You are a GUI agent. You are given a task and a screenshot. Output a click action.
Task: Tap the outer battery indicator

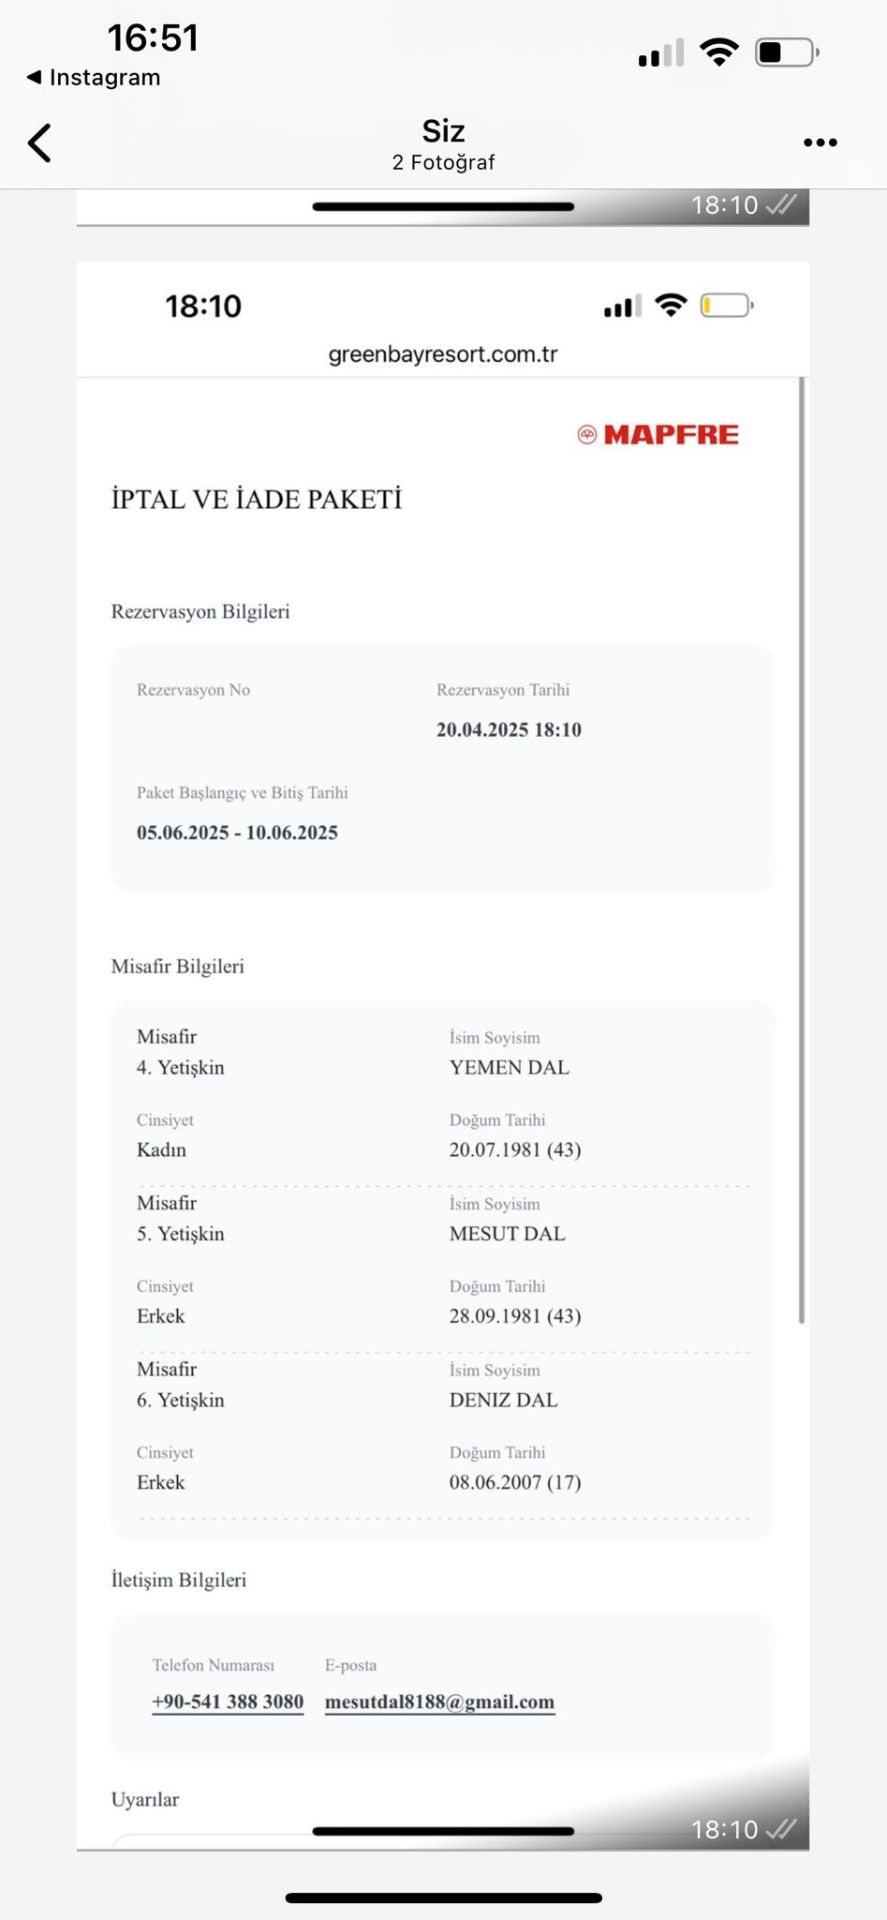click(787, 52)
